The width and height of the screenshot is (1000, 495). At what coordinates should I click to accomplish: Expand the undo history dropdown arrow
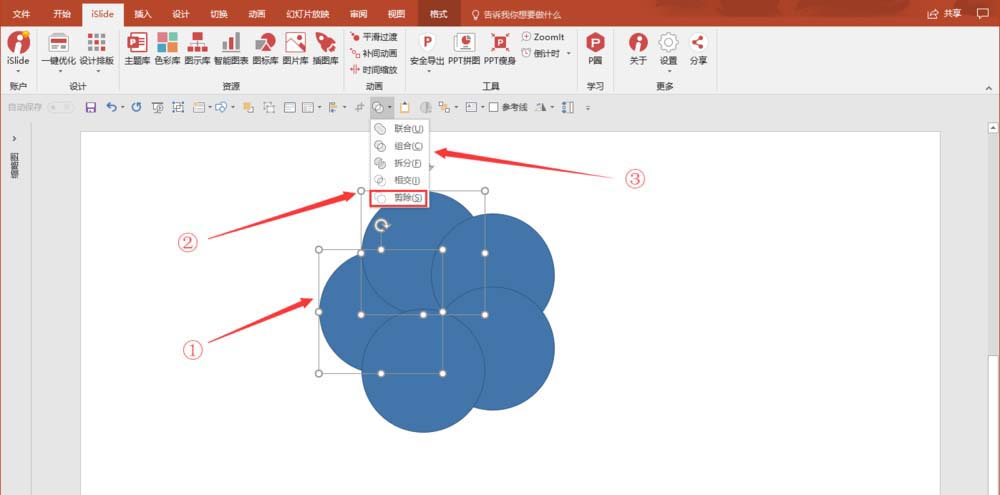click(x=122, y=107)
